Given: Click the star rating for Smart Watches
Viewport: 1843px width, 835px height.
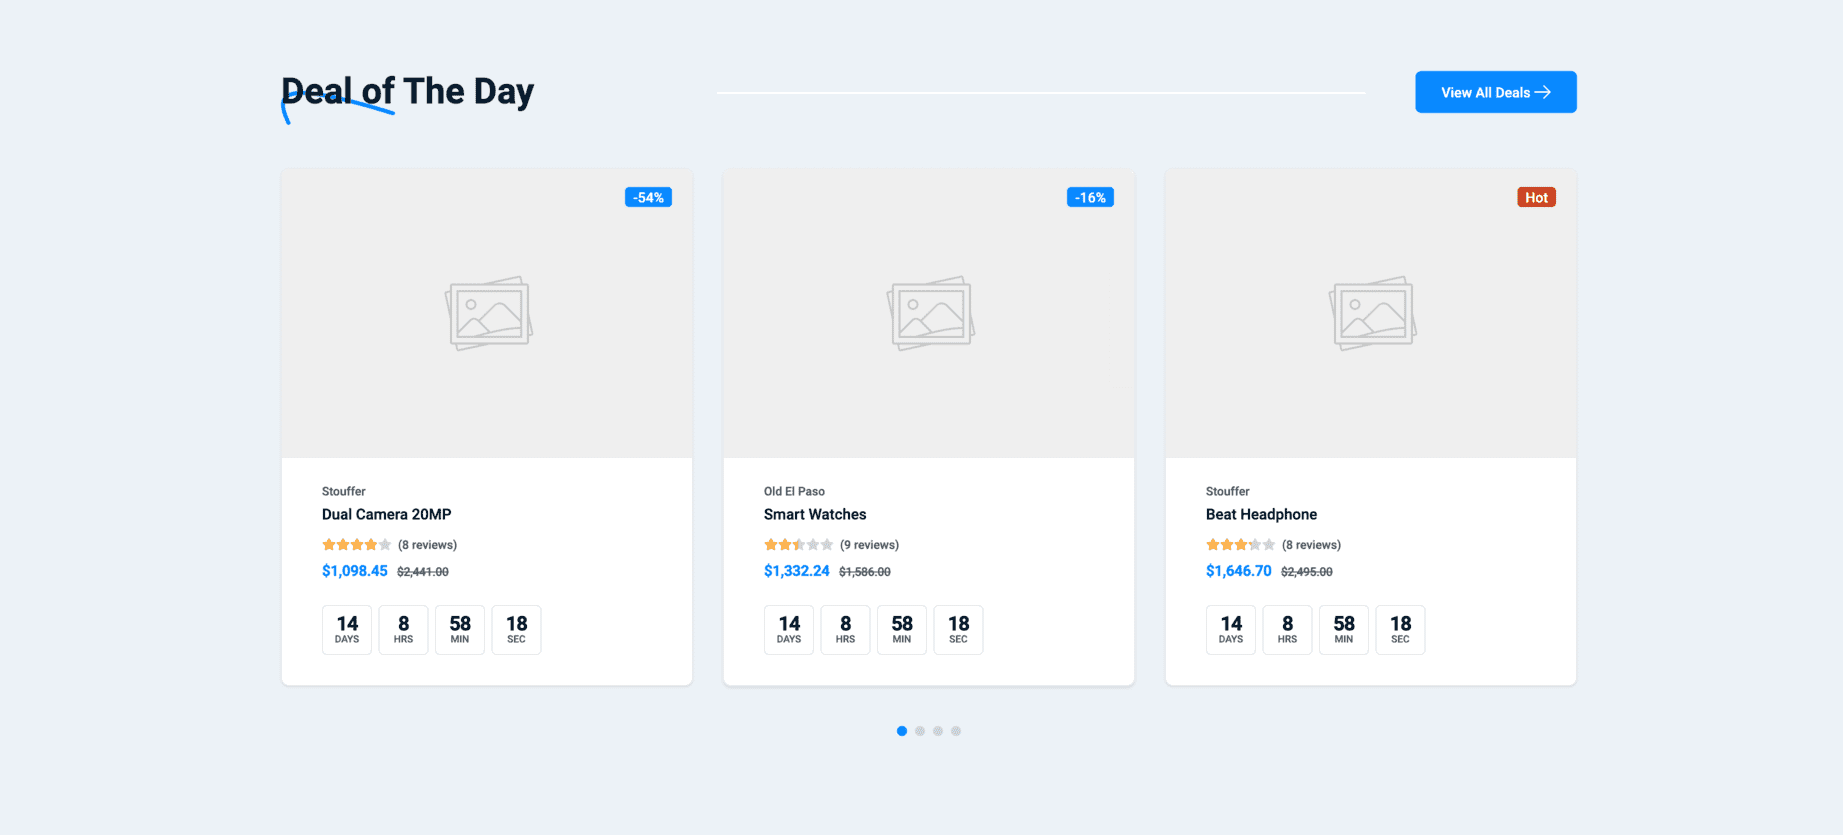Looking at the screenshot, I should coord(798,545).
